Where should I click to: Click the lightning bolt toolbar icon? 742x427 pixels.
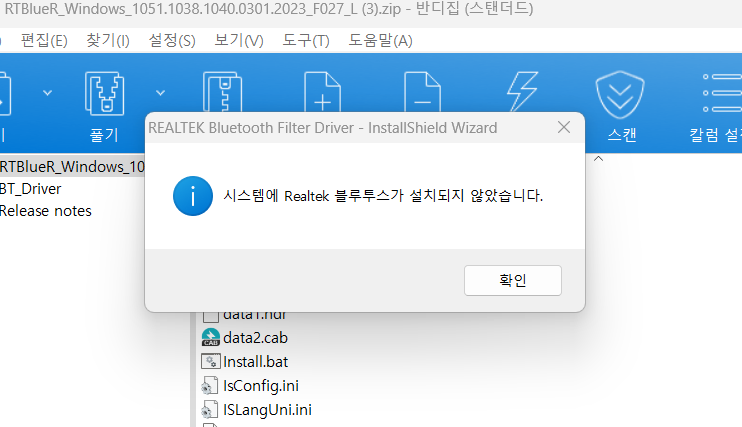[522, 91]
